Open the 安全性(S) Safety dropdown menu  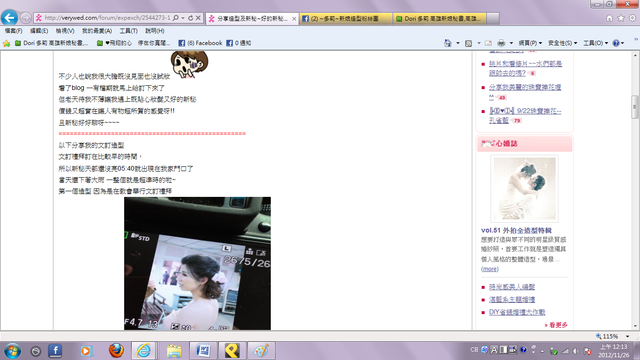click(x=562, y=43)
